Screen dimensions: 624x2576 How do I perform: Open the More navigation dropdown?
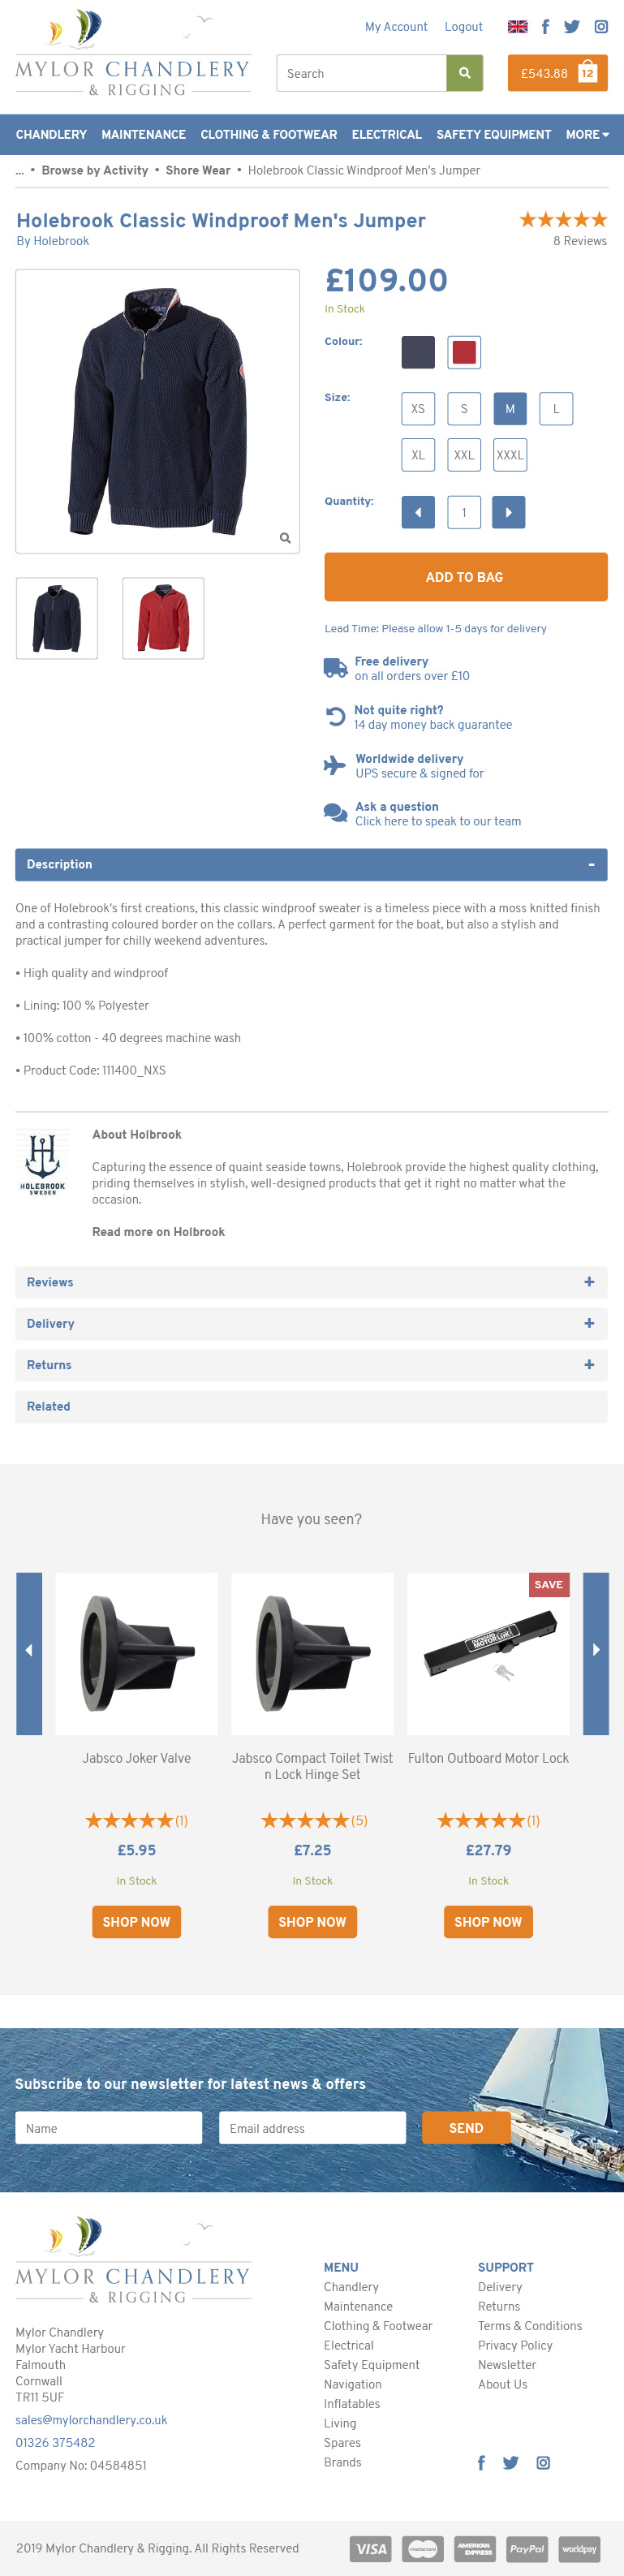587,135
